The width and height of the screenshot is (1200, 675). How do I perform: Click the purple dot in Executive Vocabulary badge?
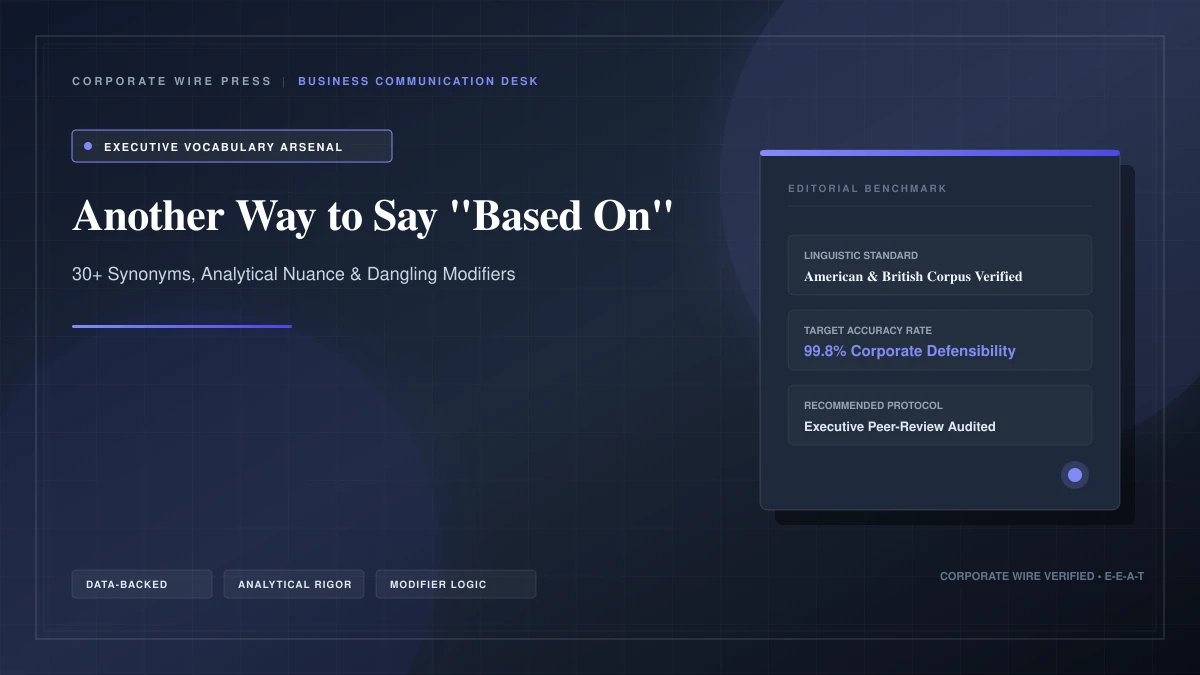click(88, 146)
